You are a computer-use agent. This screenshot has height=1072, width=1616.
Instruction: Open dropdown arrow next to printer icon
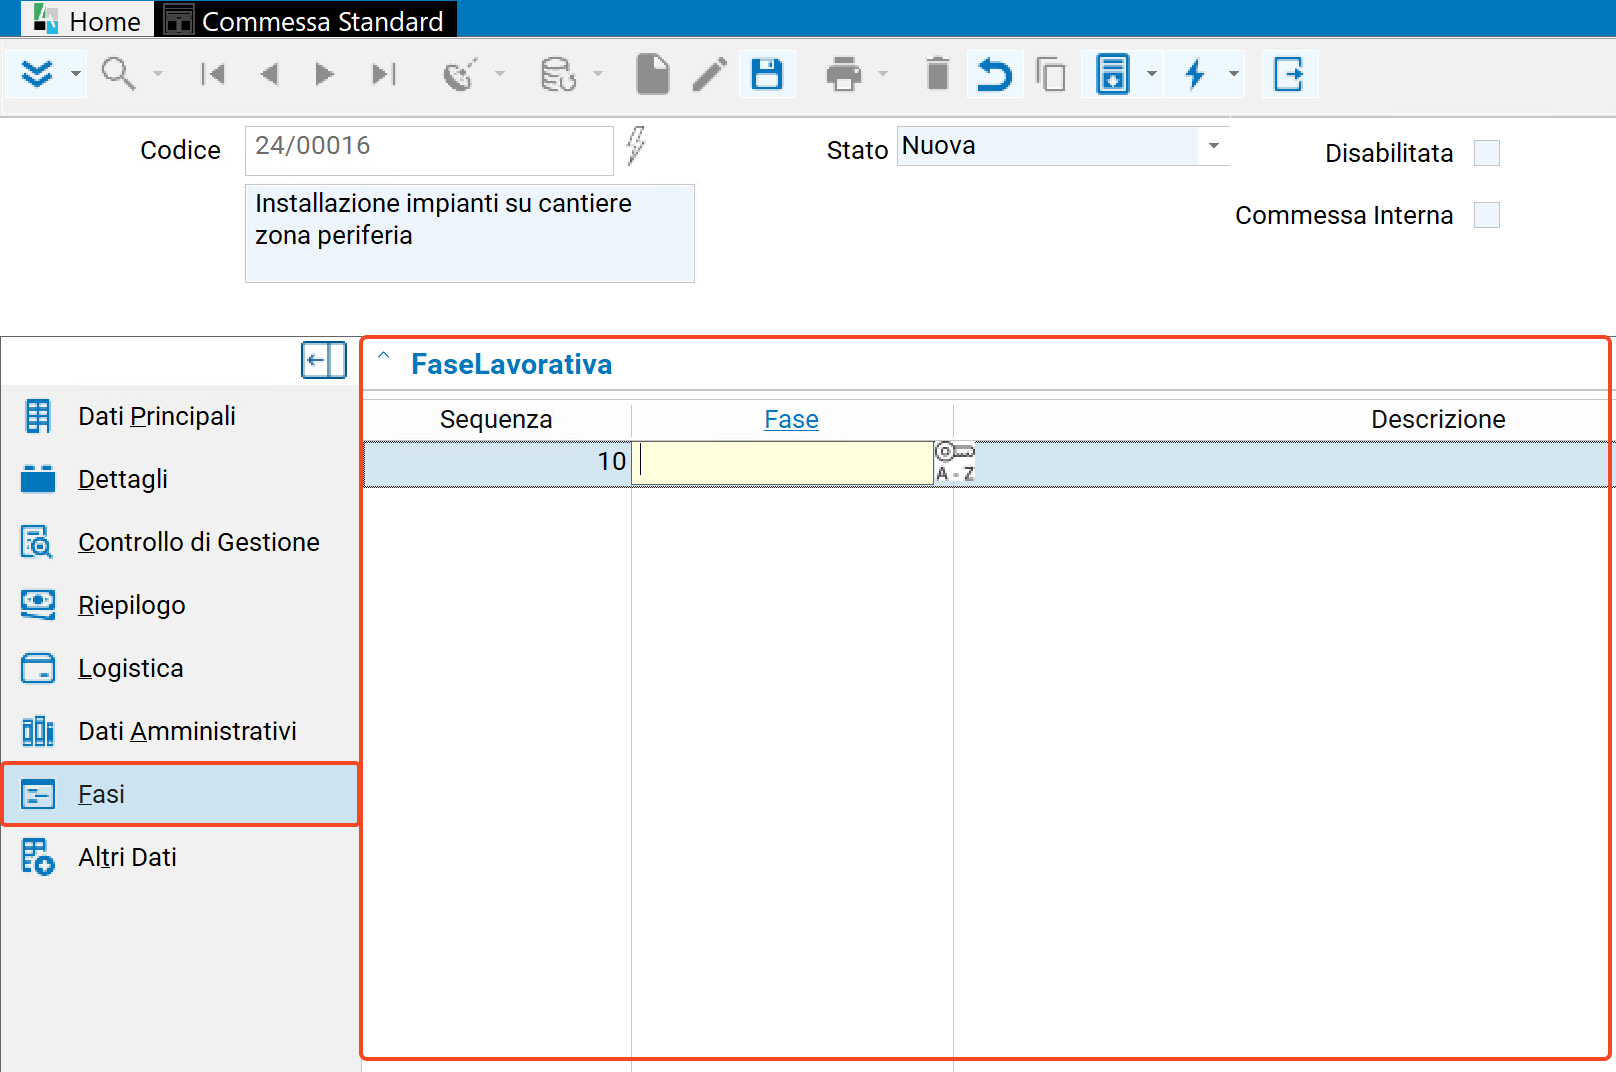pyautogui.click(x=883, y=74)
